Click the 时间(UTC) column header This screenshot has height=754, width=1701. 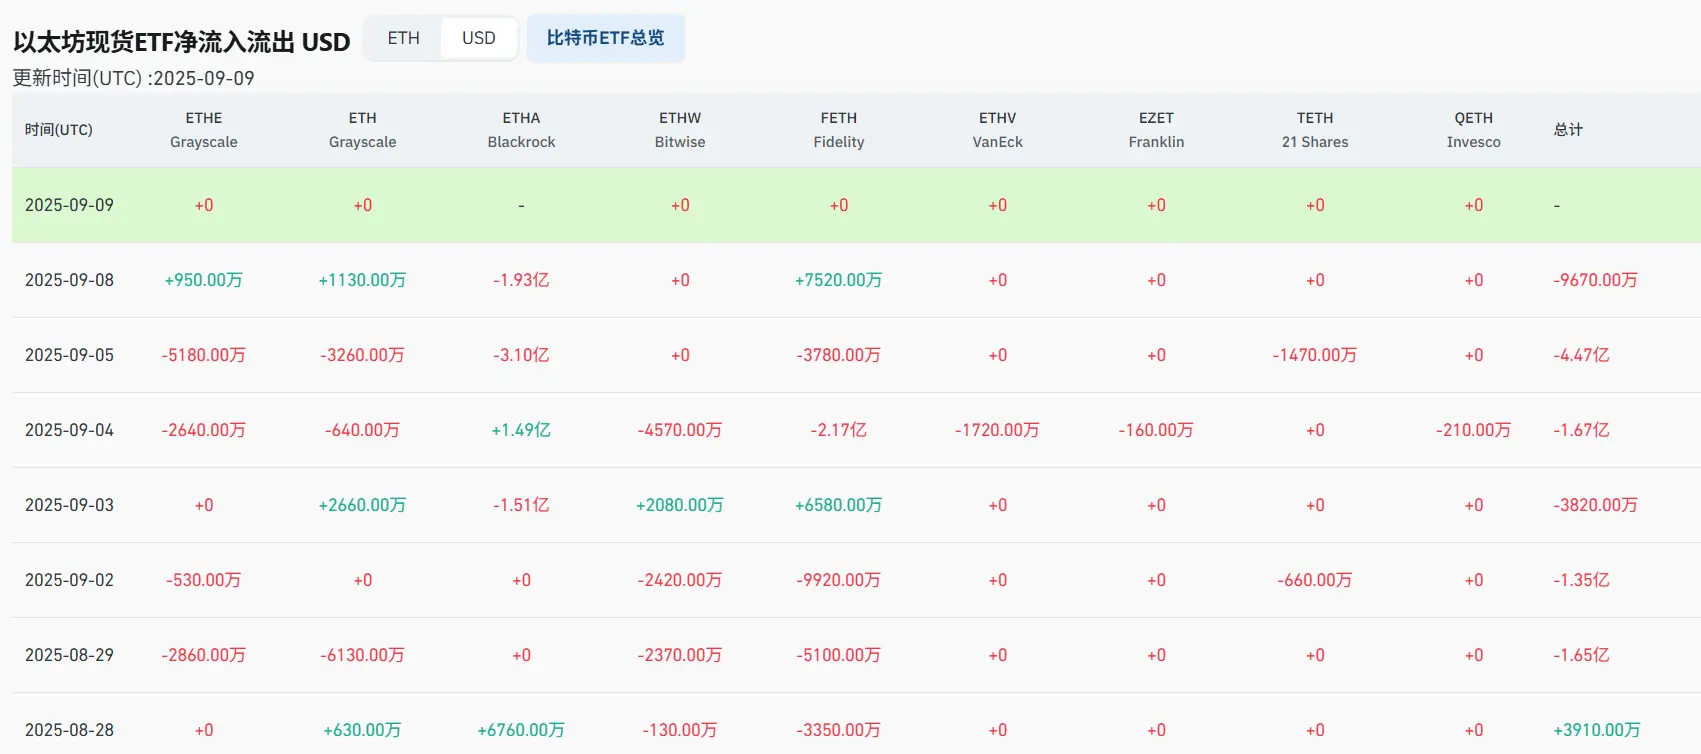pos(59,130)
